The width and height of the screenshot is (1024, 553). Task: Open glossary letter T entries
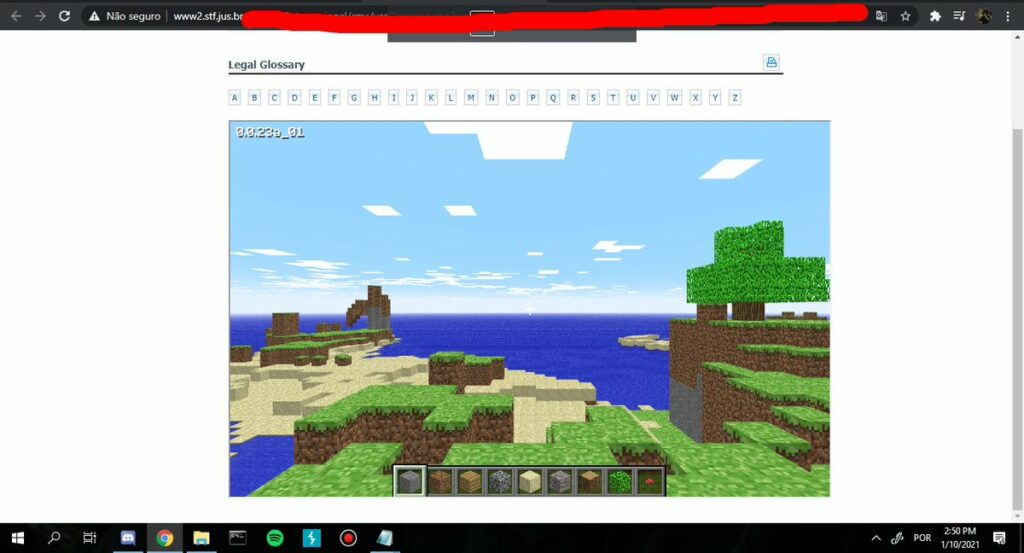(x=613, y=98)
